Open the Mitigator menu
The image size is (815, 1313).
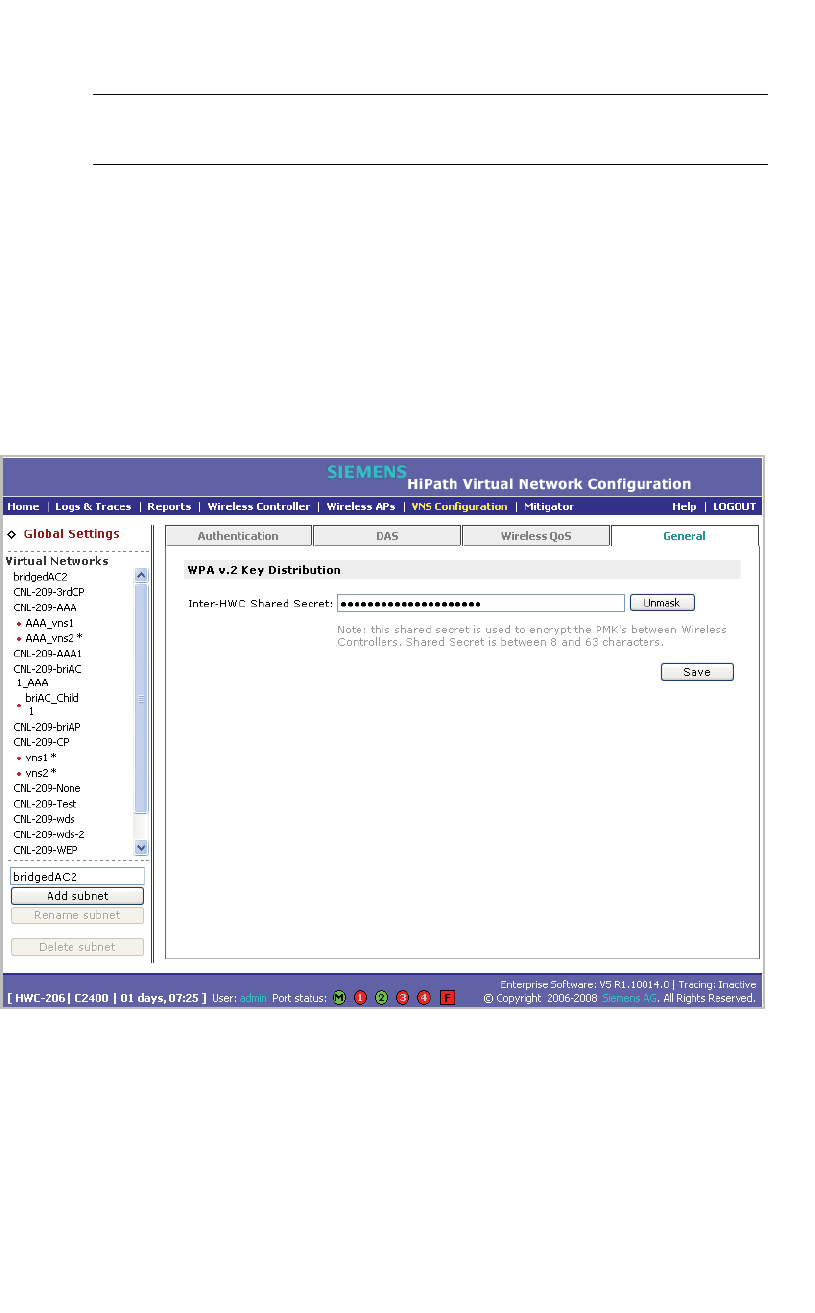549,507
